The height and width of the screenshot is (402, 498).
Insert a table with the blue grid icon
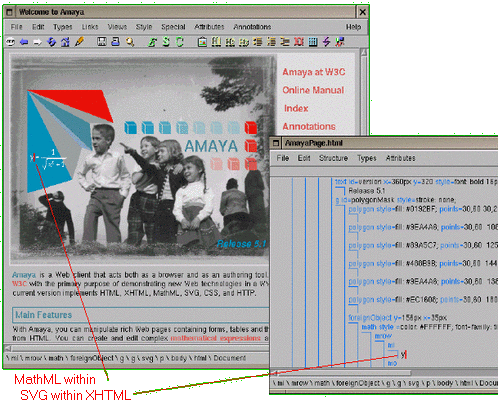tap(313, 42)
